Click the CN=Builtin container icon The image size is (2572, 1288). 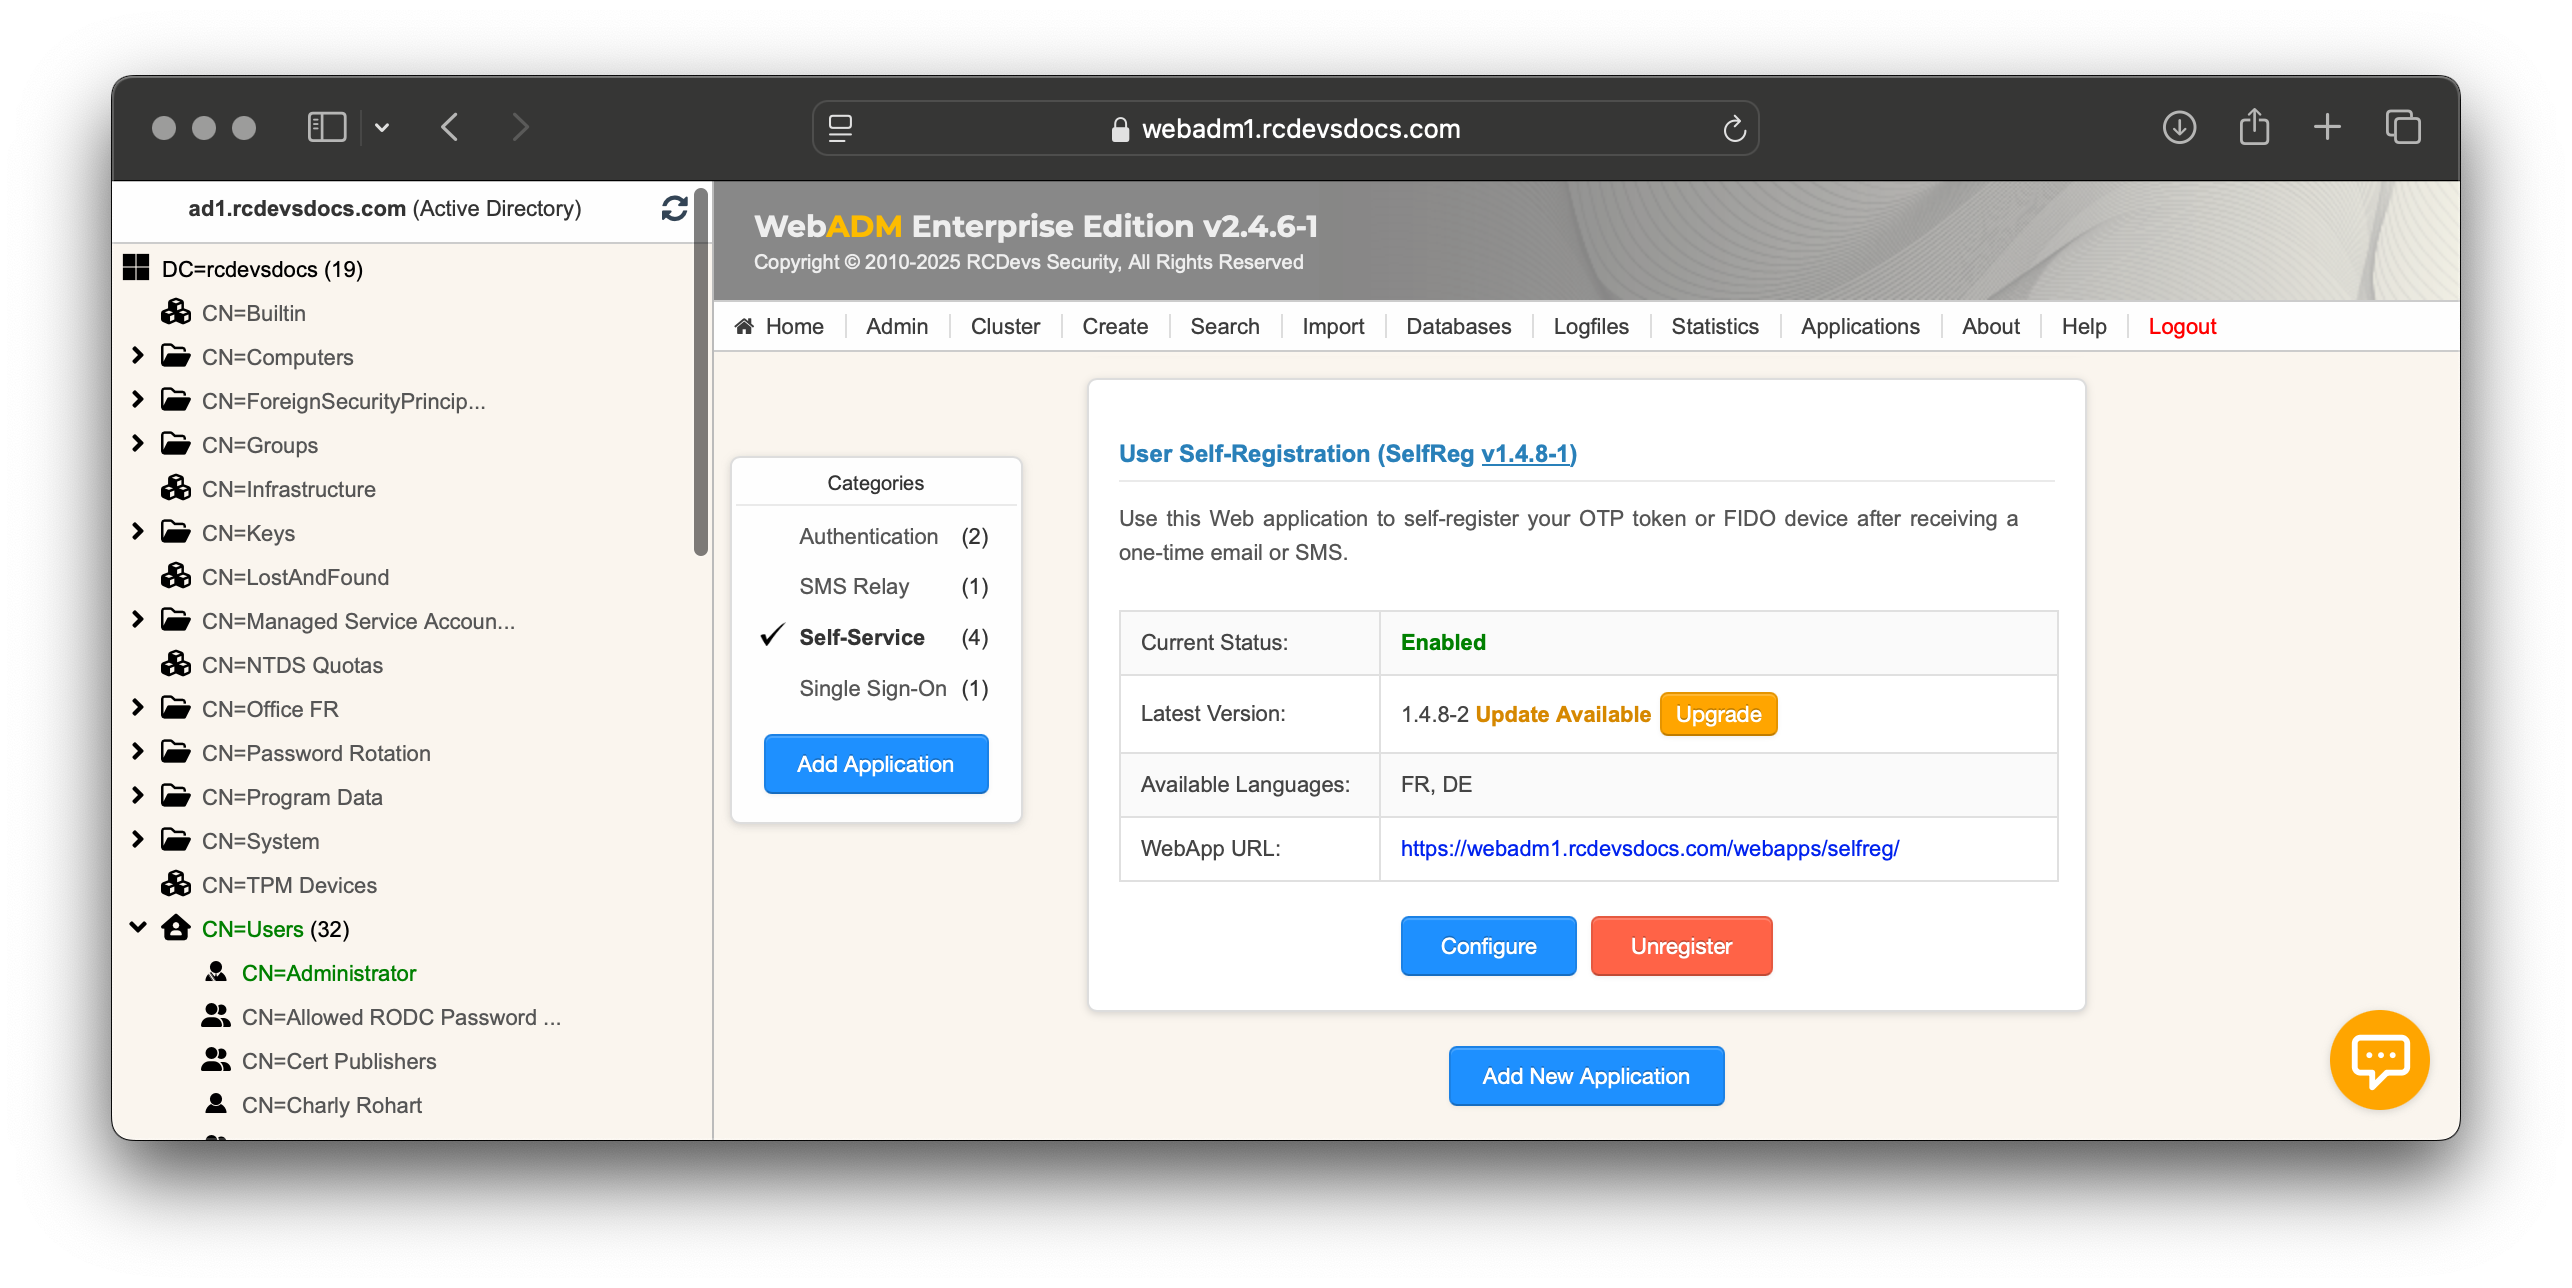tap(176, 312)
